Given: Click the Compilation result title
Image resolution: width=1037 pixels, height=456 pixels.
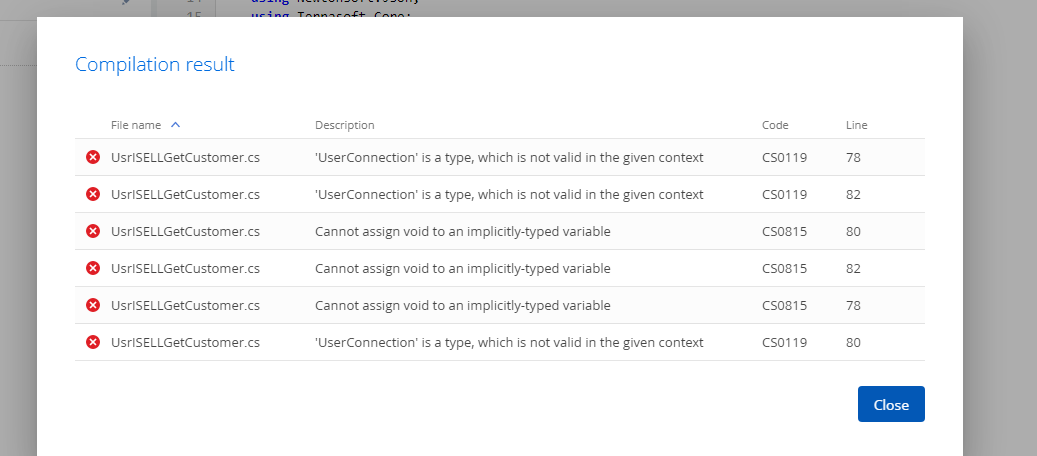Looking at the screenshot, I should (155, 65).
